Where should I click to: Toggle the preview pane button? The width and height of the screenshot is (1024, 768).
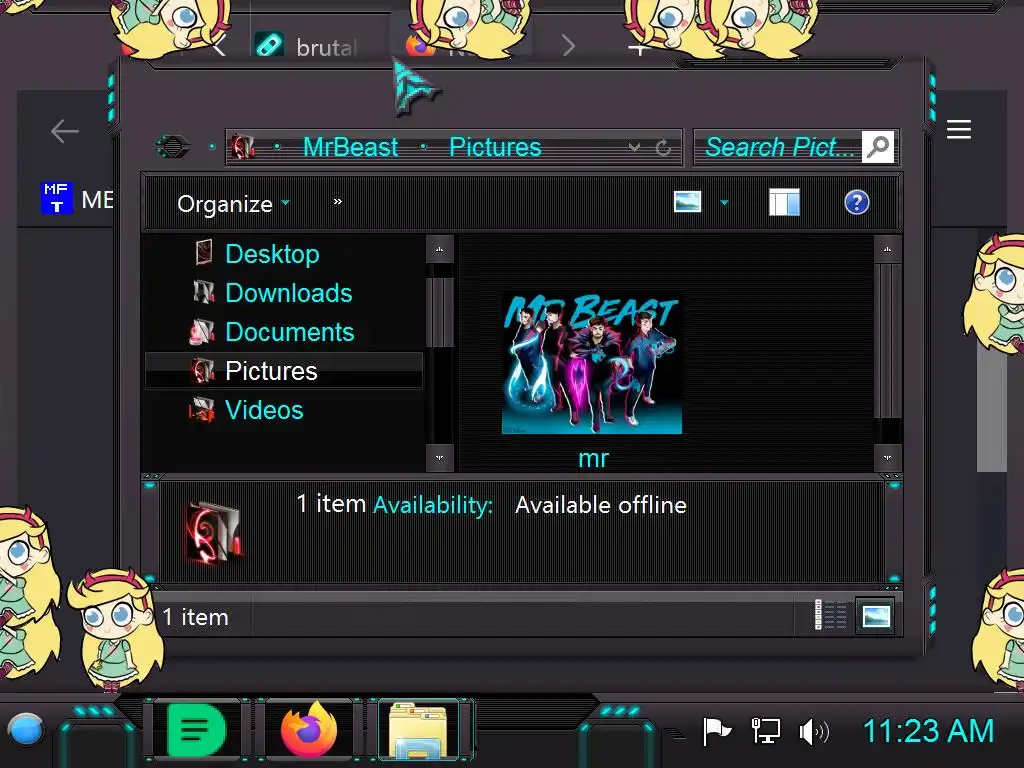pyautogui.click(x=784, y=202)
